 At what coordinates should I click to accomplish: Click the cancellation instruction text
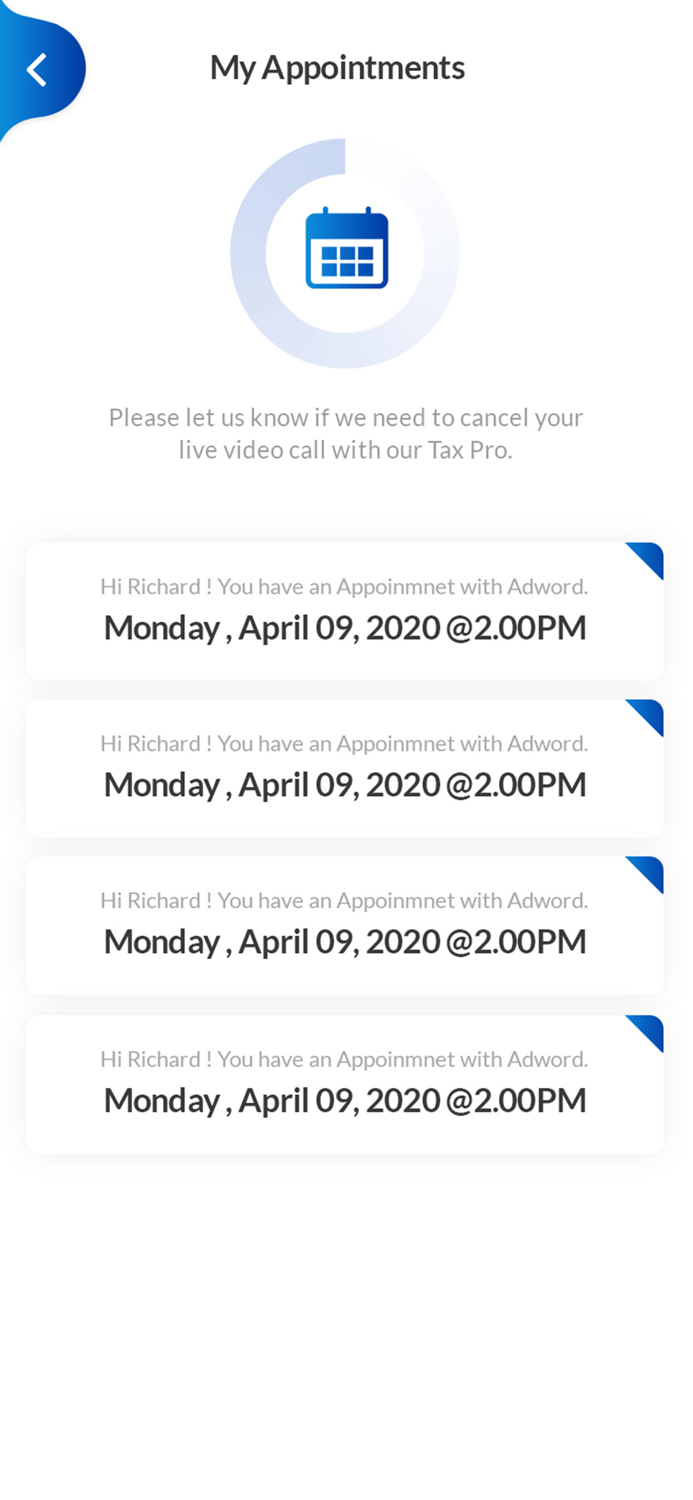(x=345, y=433)
